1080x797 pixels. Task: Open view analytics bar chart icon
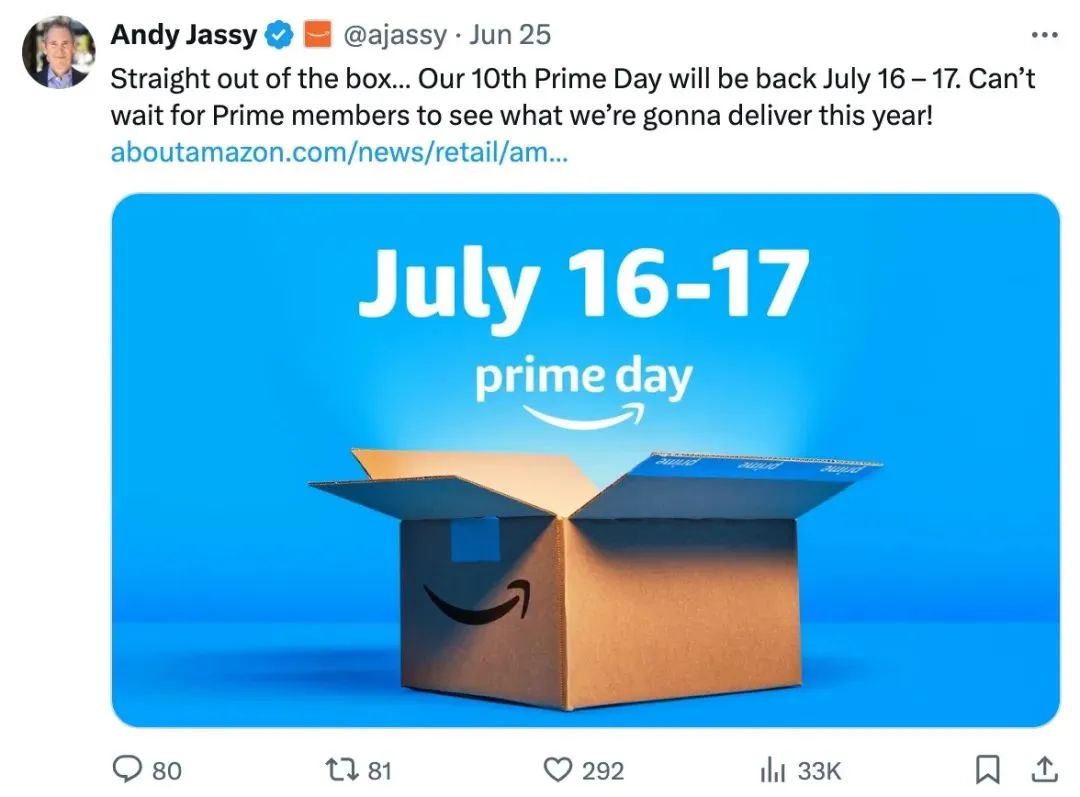click(772, 769)
